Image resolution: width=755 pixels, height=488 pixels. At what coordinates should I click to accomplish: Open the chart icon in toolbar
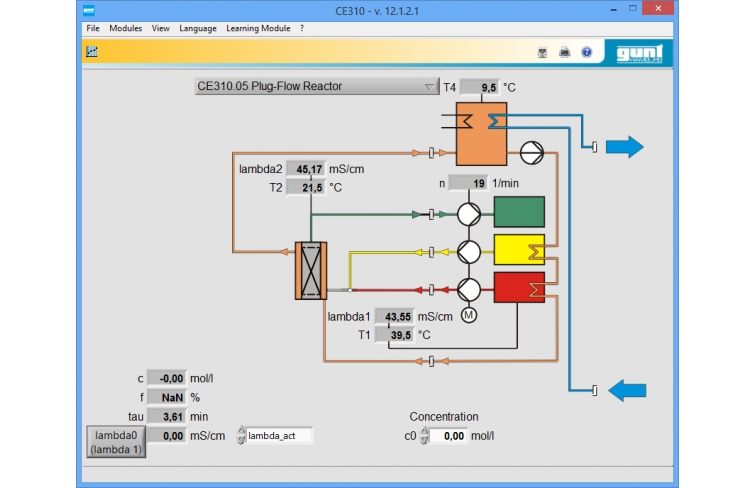click(91, 52)
